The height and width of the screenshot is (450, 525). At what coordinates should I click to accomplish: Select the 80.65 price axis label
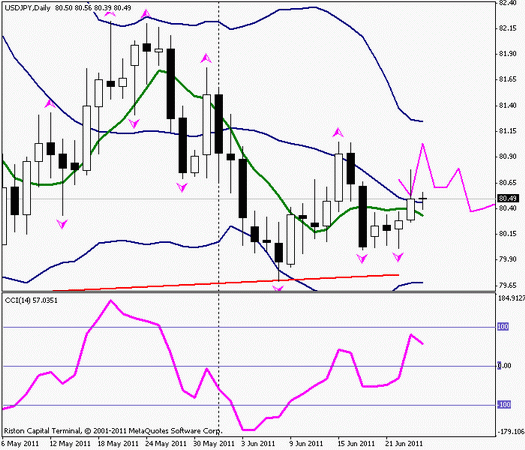[508, 182]
